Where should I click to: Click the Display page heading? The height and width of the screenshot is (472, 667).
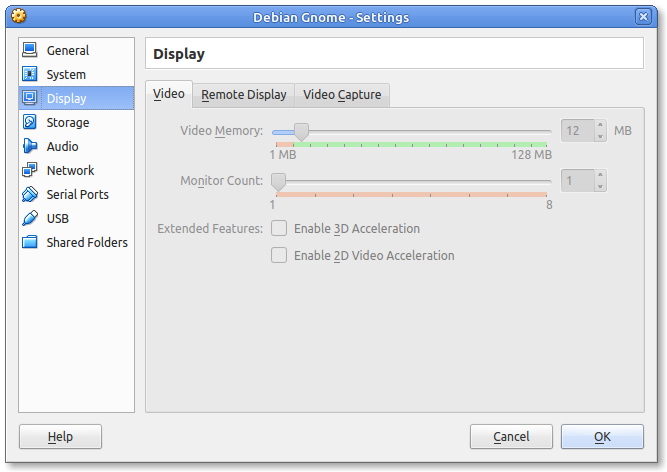(179, 54)
